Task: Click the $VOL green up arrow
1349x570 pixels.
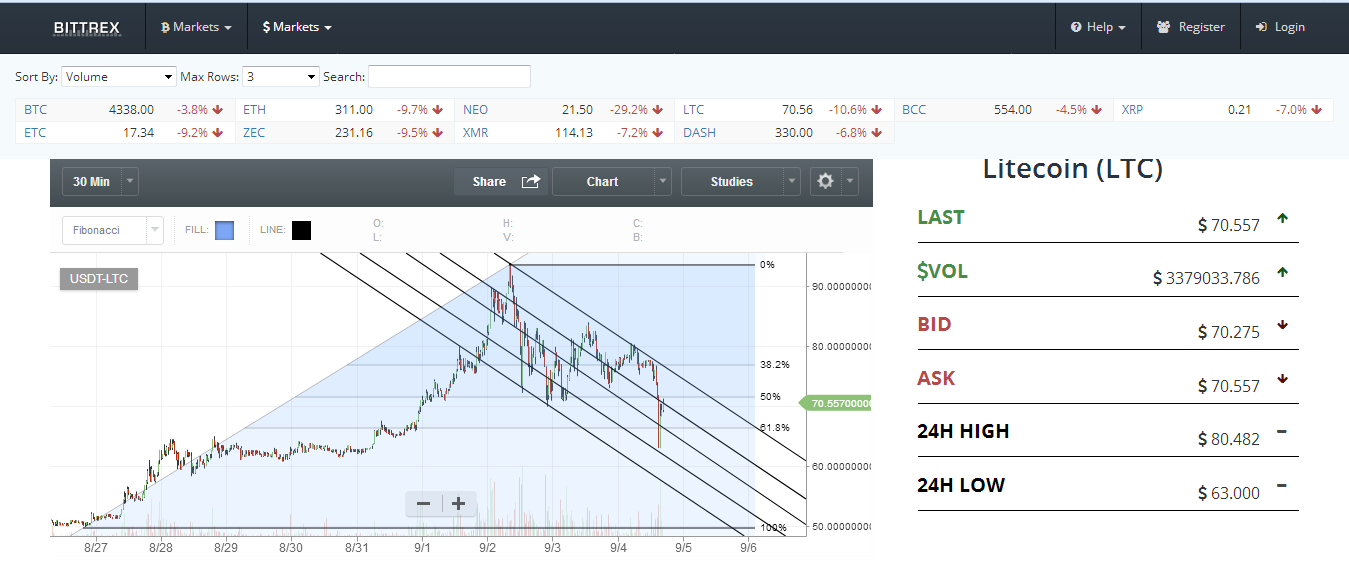Action: 1282,271
